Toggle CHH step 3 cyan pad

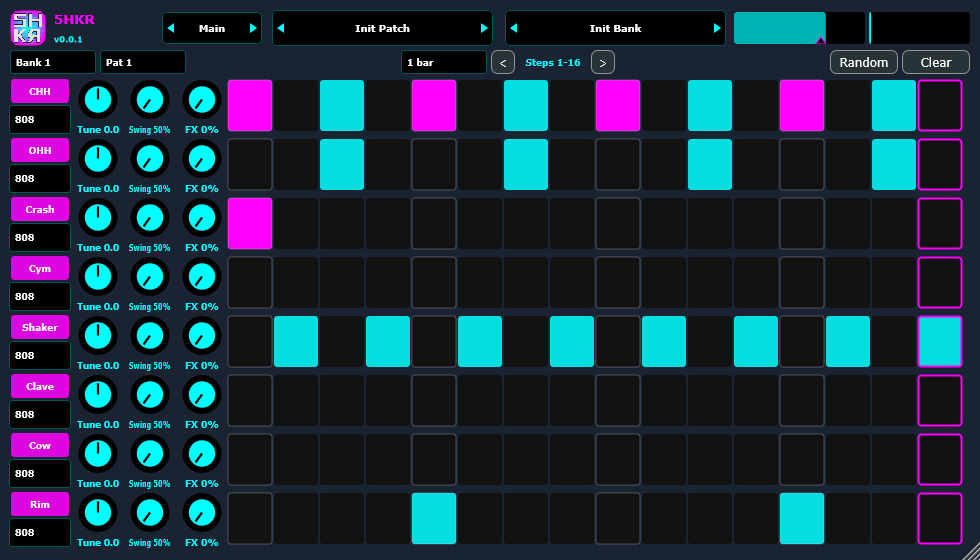[342, 105]
